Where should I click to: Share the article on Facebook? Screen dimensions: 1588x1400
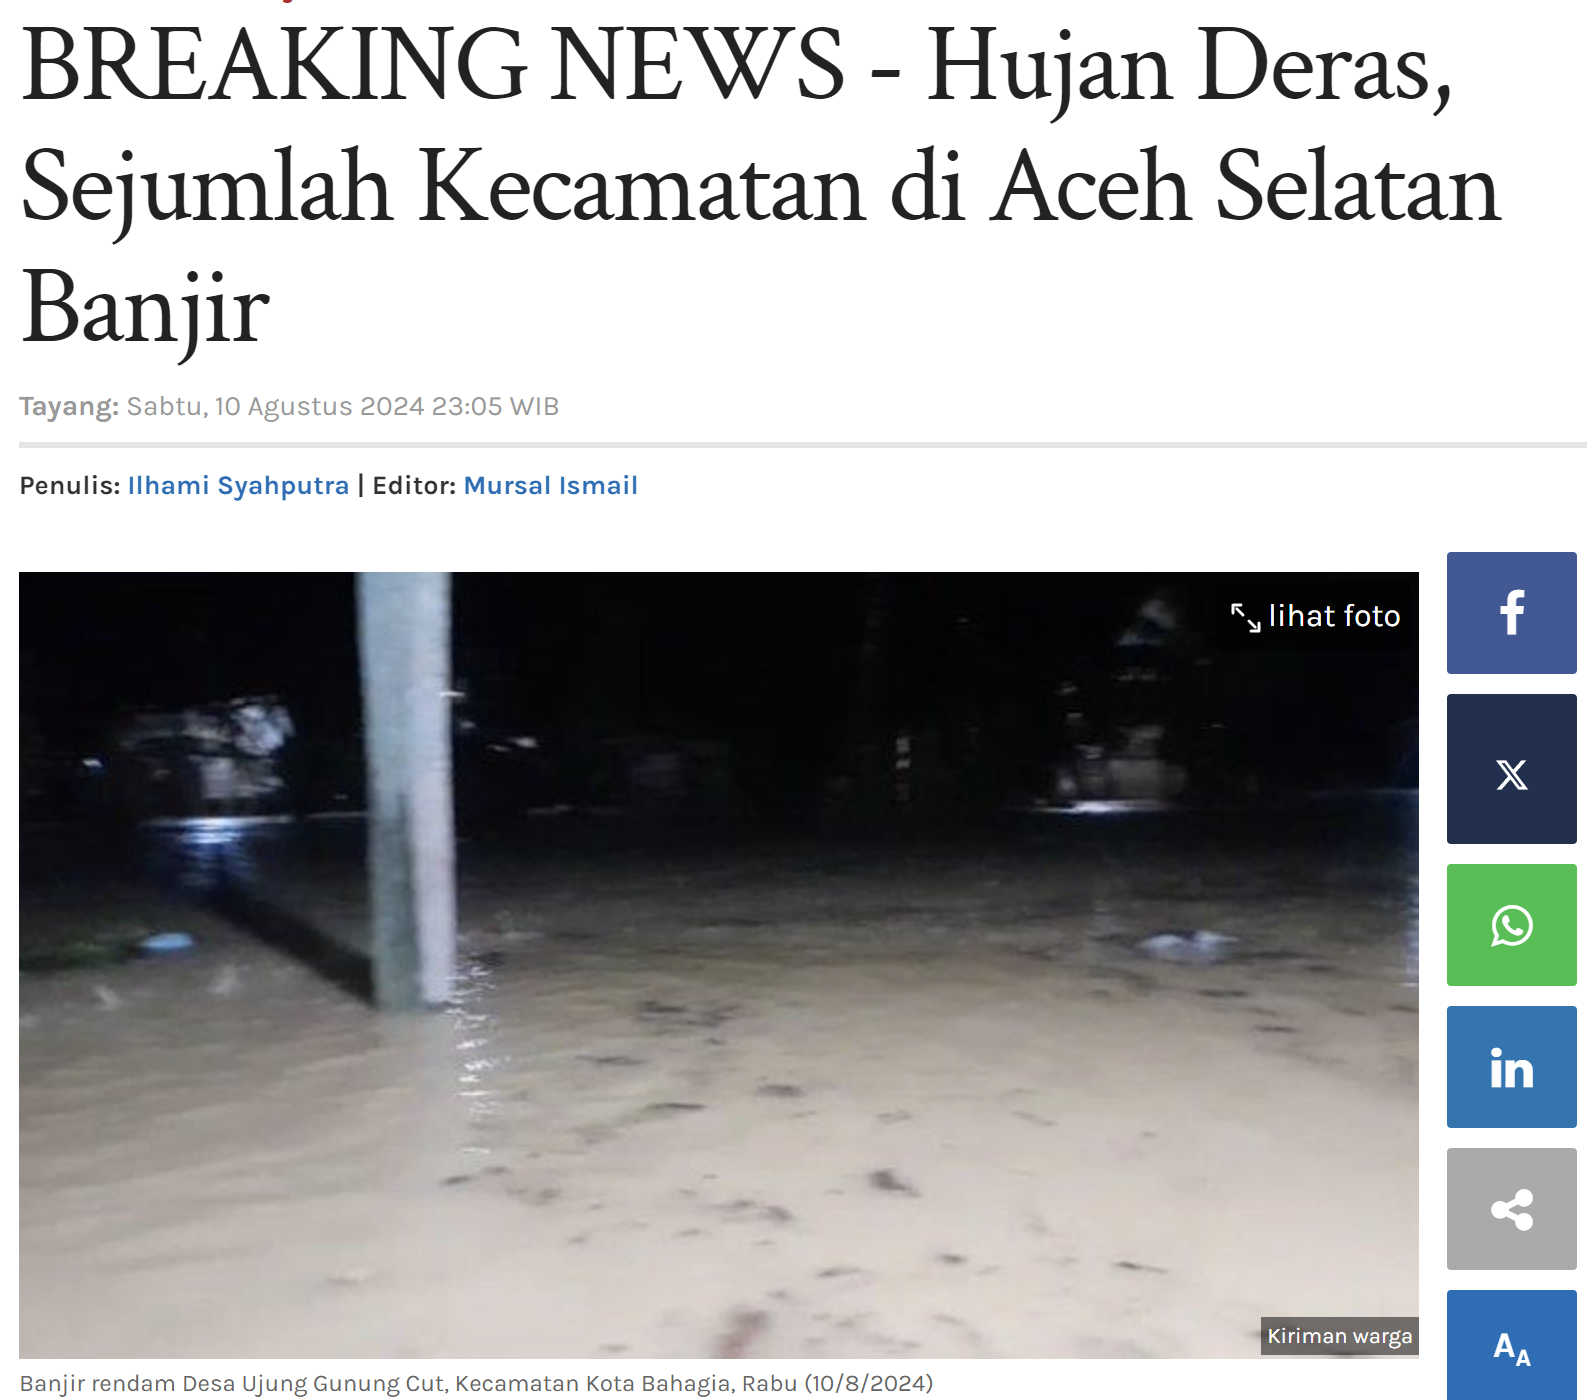pyautogui.click(x=1511, y=612)
